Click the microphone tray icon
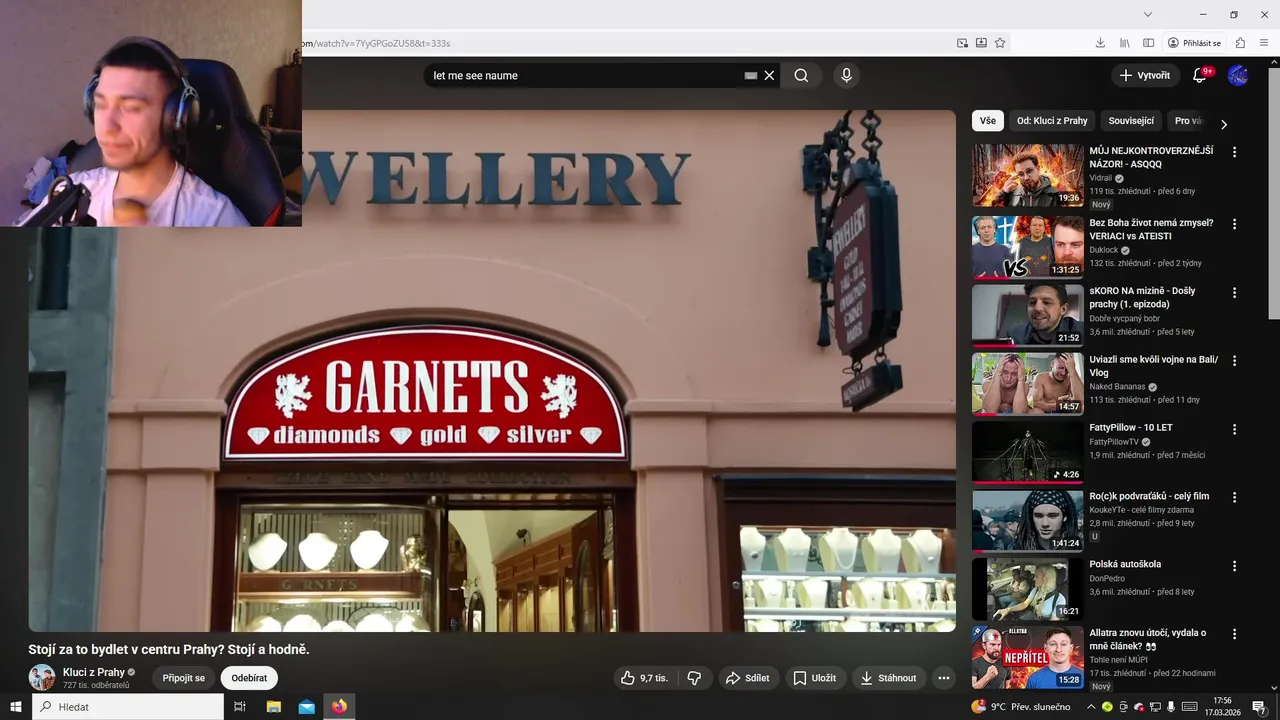The height and width of the screenshot is (720, 1280). (x=1171, y=707)
